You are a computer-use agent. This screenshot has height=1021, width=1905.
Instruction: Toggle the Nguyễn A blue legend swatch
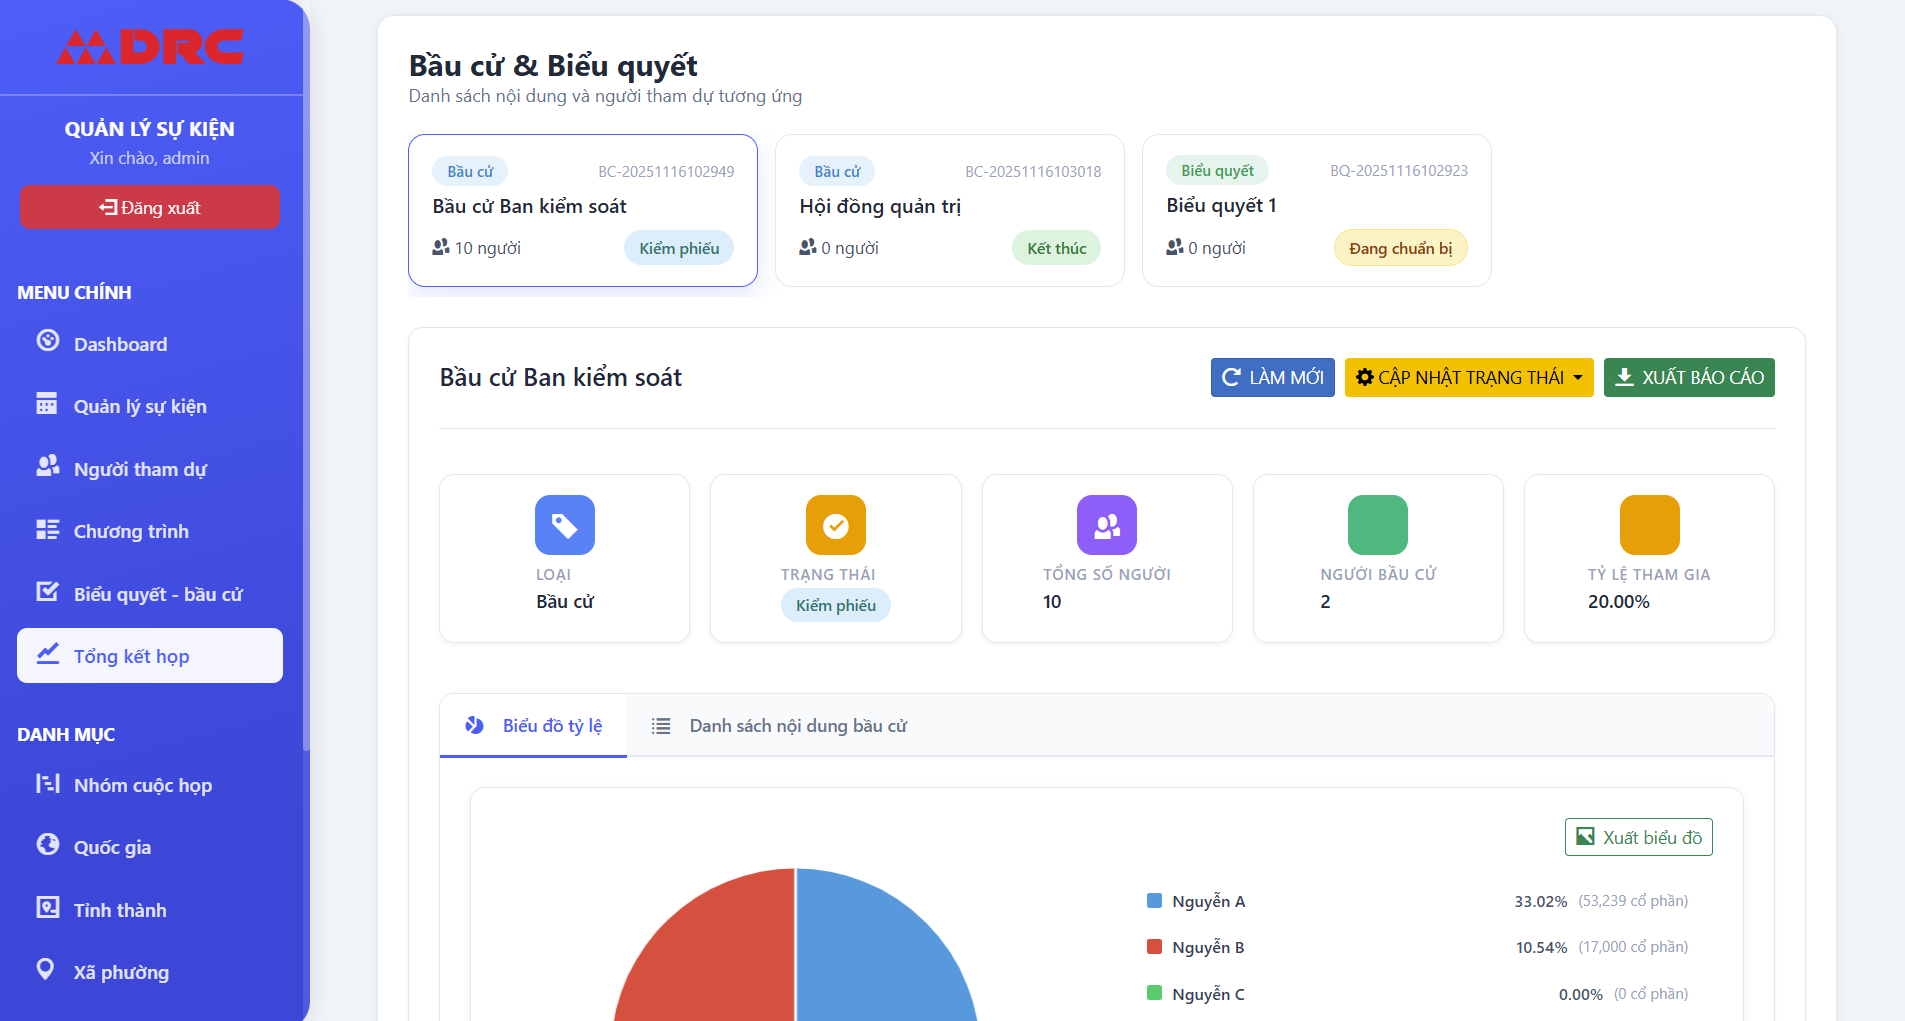1154,901
